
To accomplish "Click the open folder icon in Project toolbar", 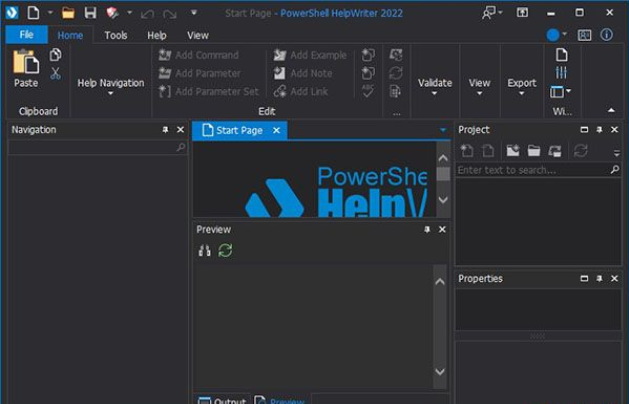I will [x=534, y=151].
